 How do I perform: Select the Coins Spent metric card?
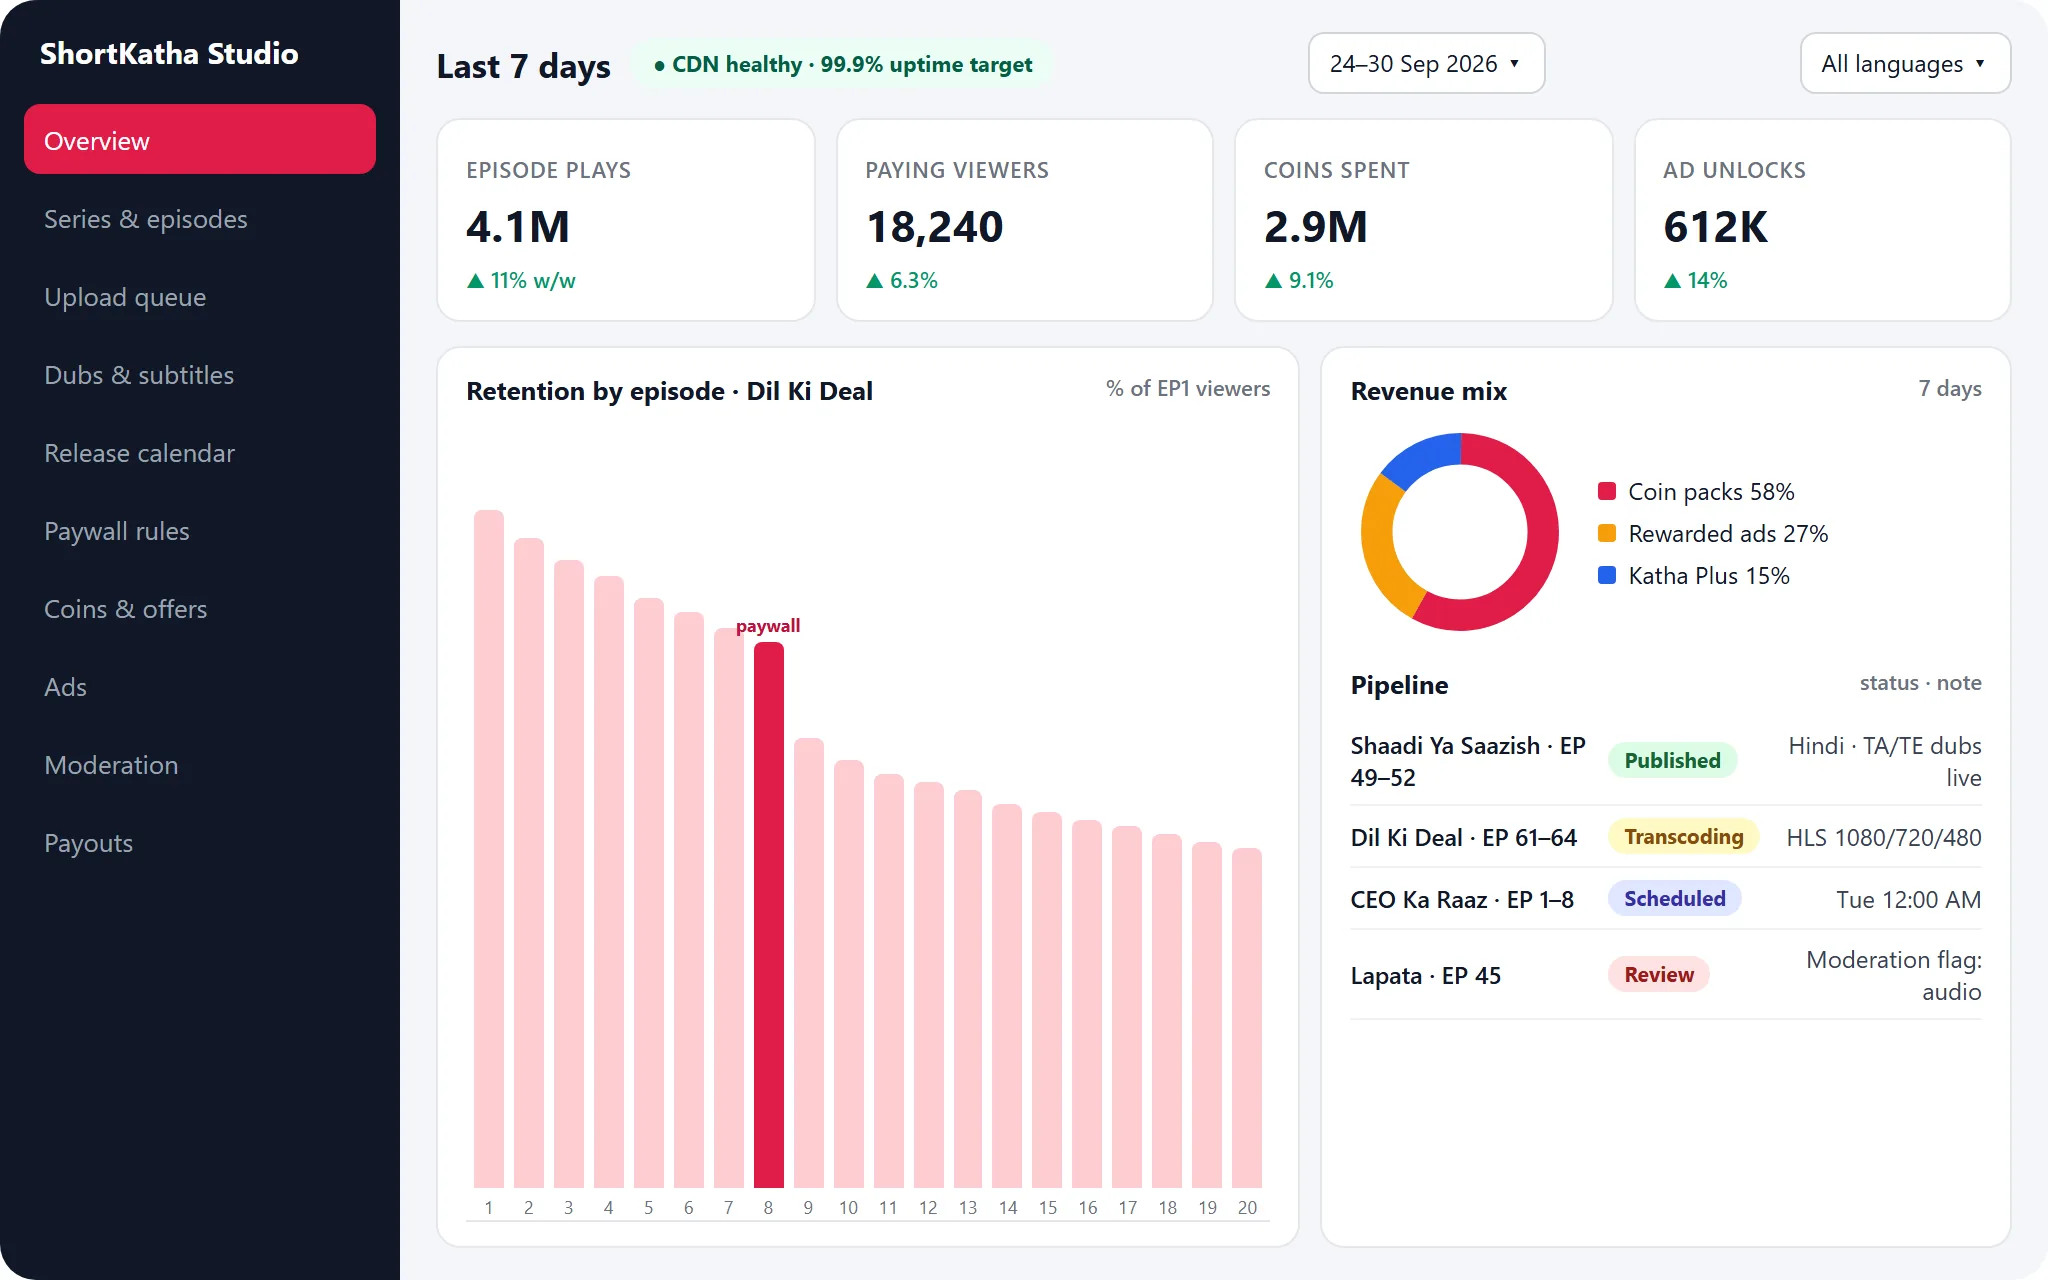click(1424, 220)
